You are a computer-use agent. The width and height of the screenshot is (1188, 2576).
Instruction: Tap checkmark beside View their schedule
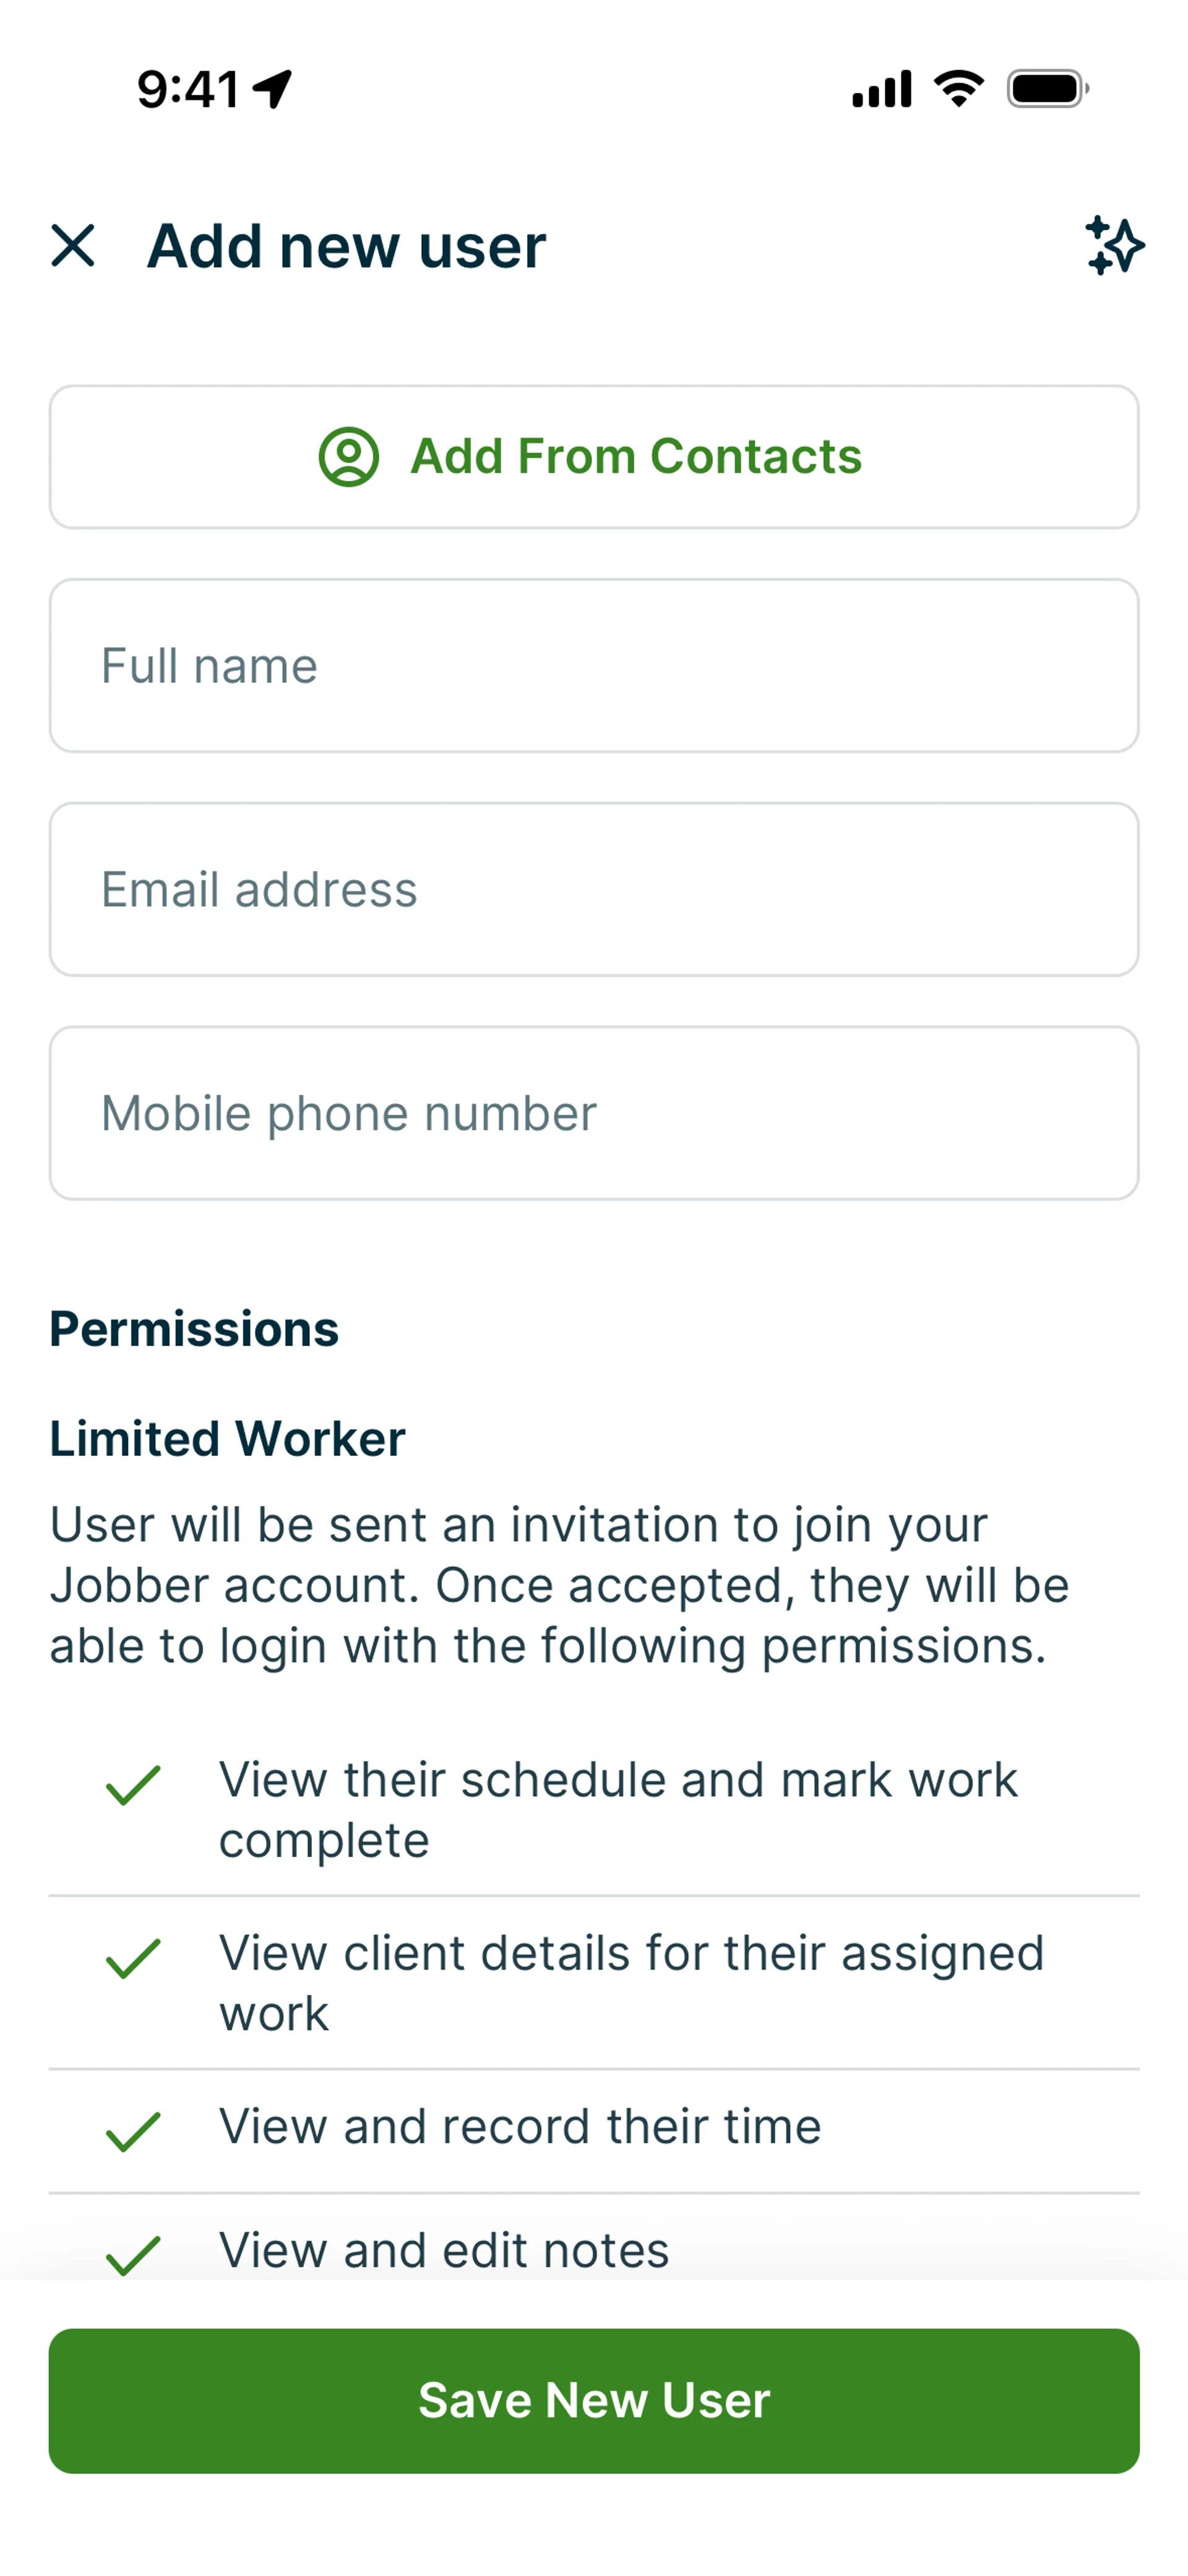tap(133, 1785)
